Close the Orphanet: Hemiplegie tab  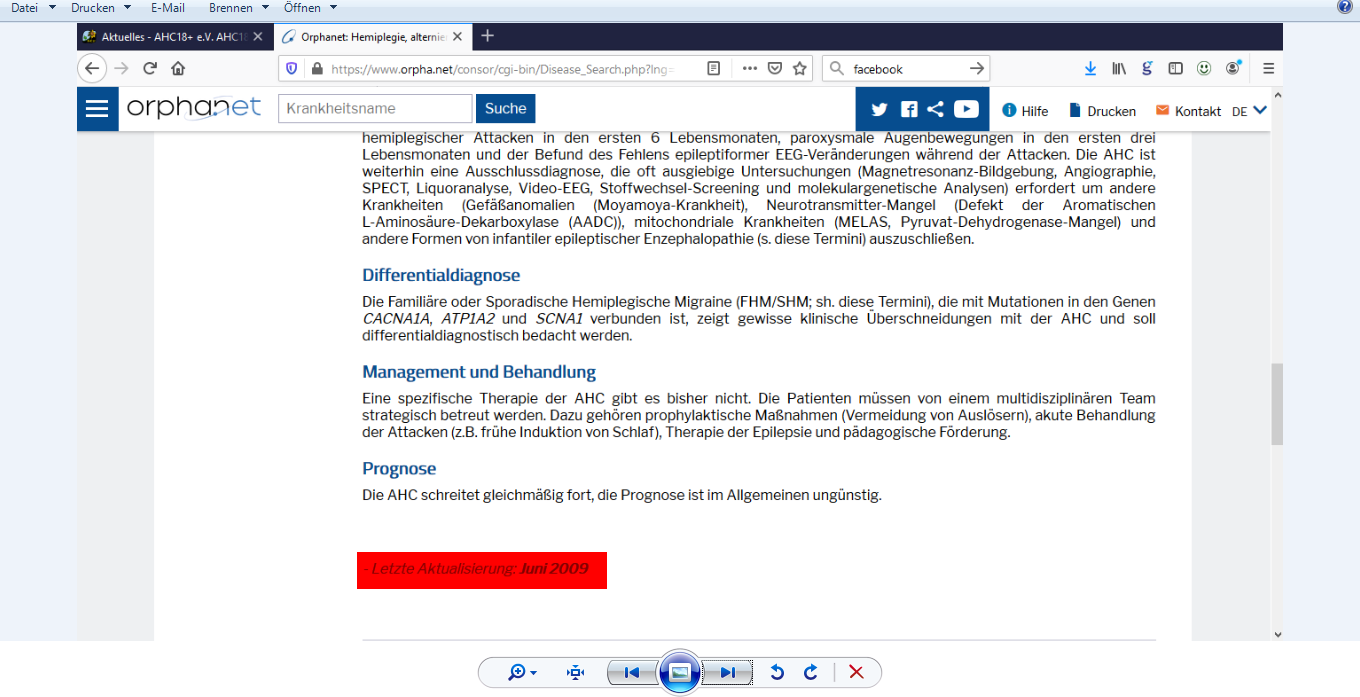[457, 37]
